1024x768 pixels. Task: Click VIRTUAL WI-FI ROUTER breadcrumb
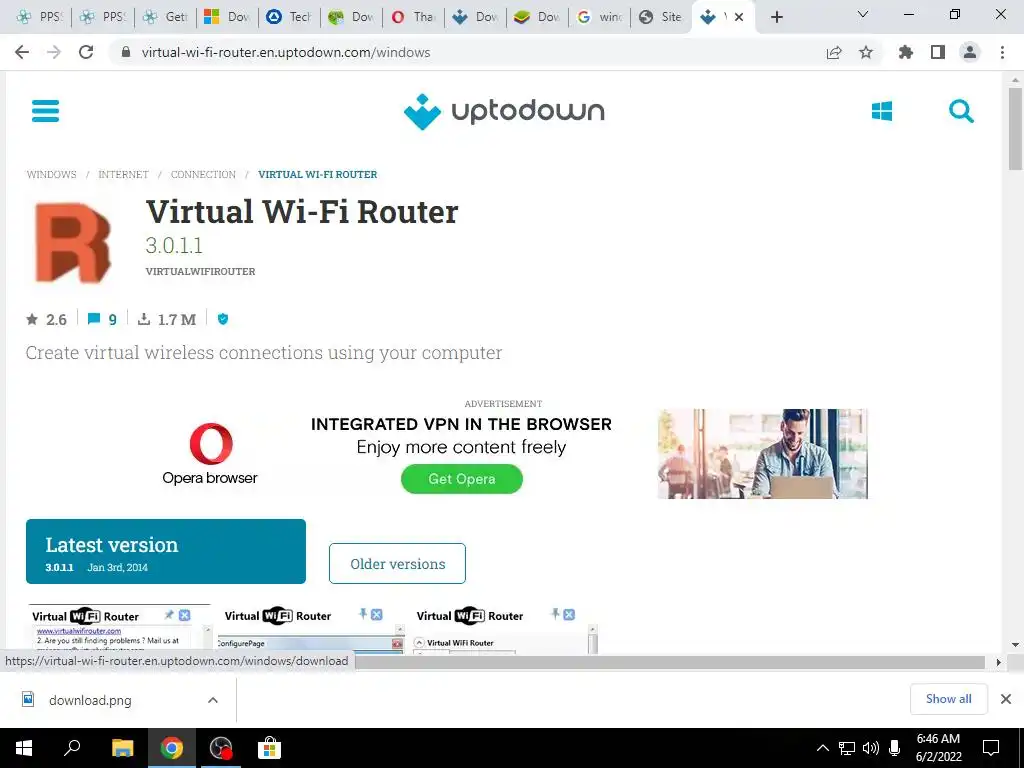pyautogui.click(x=317, y=174)
